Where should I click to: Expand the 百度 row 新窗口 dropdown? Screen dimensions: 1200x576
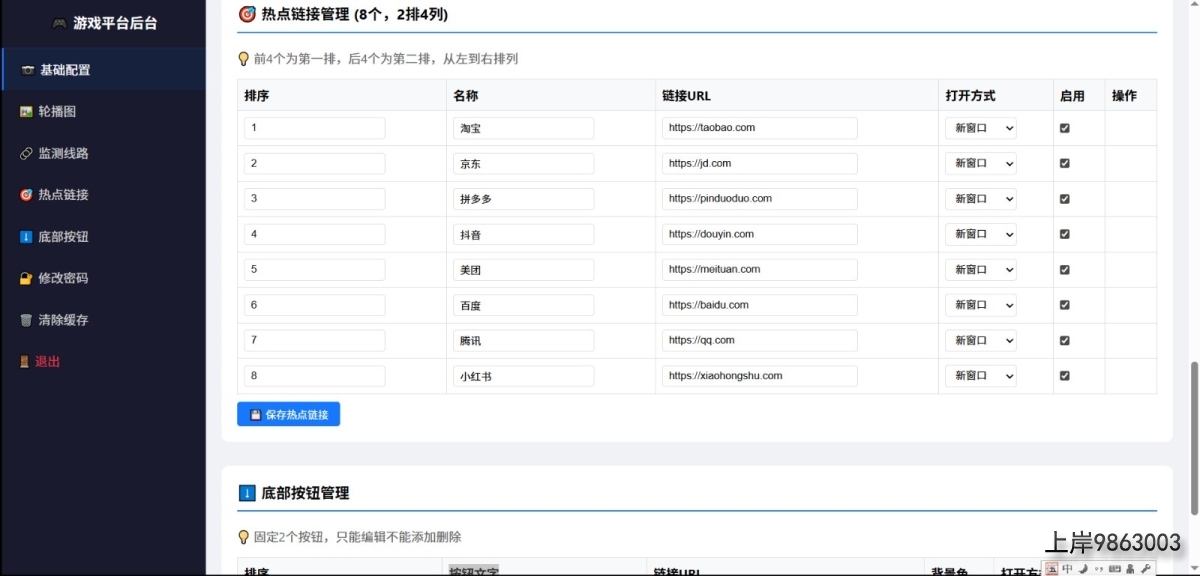click(x=981, y=305)
